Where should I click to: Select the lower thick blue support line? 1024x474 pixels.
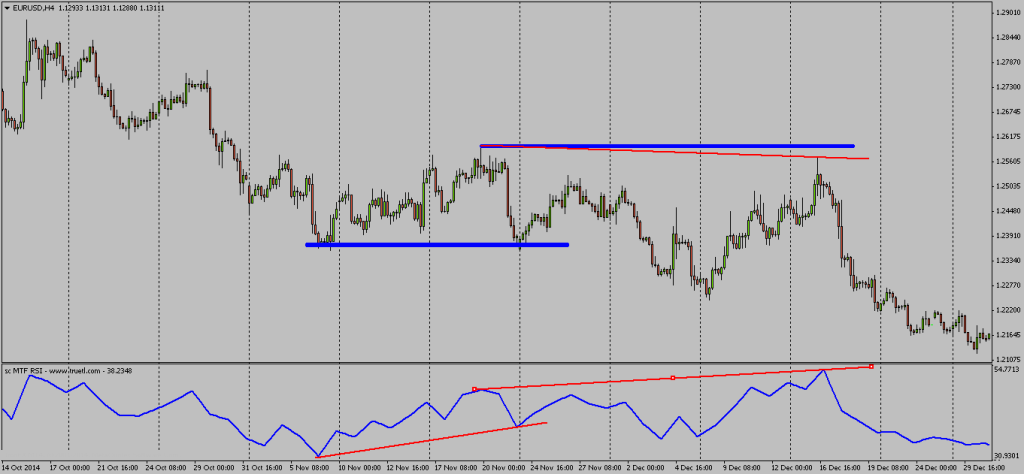click(437, 245)
